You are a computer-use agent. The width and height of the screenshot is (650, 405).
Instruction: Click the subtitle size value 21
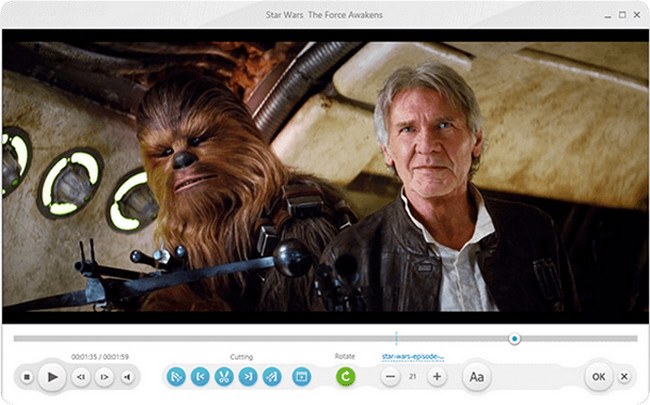coord(412,377)
